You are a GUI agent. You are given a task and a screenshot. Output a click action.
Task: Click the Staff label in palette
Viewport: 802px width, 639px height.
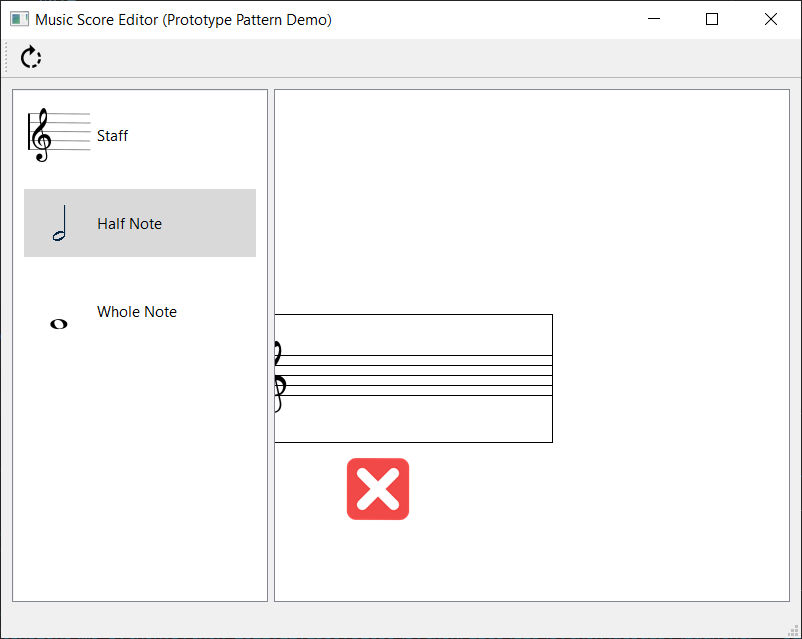pyautogui.click(x=112, y=136)
